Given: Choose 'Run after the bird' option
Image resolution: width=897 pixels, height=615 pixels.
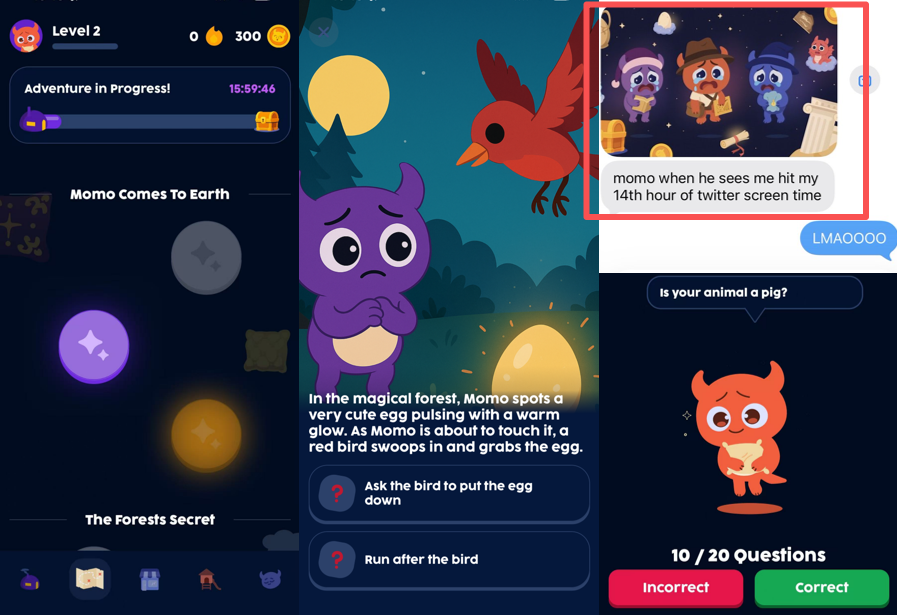Looking at the screenshot, I should [x=449, y=560].
